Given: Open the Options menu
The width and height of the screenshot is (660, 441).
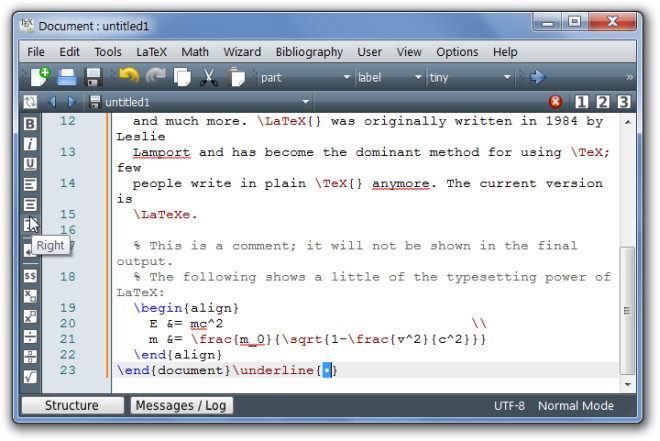Looking at the screenshot, I should click(457, 52).
